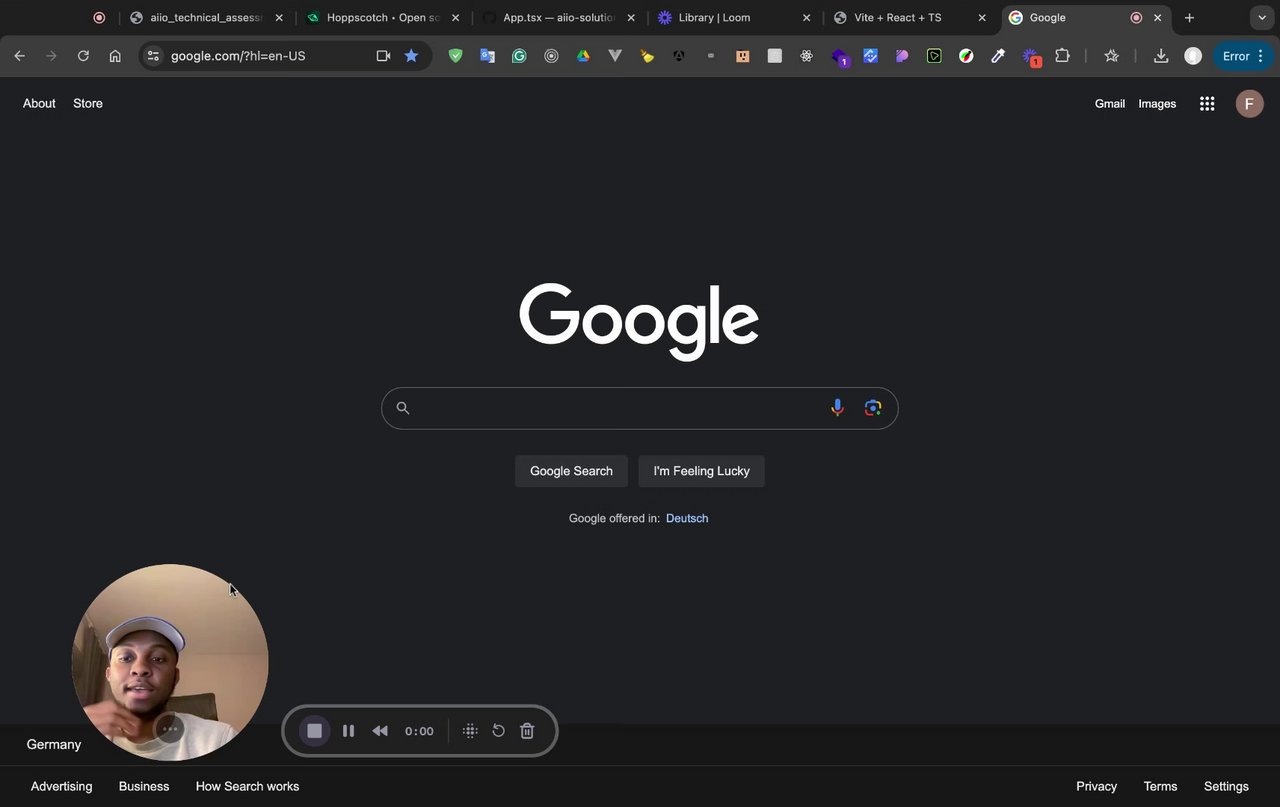The height and width of the screenshot is (807, 1280).
Task: Open the purple cube extension with badge 1
Action: pyautogui.click(x=839, y=57)
